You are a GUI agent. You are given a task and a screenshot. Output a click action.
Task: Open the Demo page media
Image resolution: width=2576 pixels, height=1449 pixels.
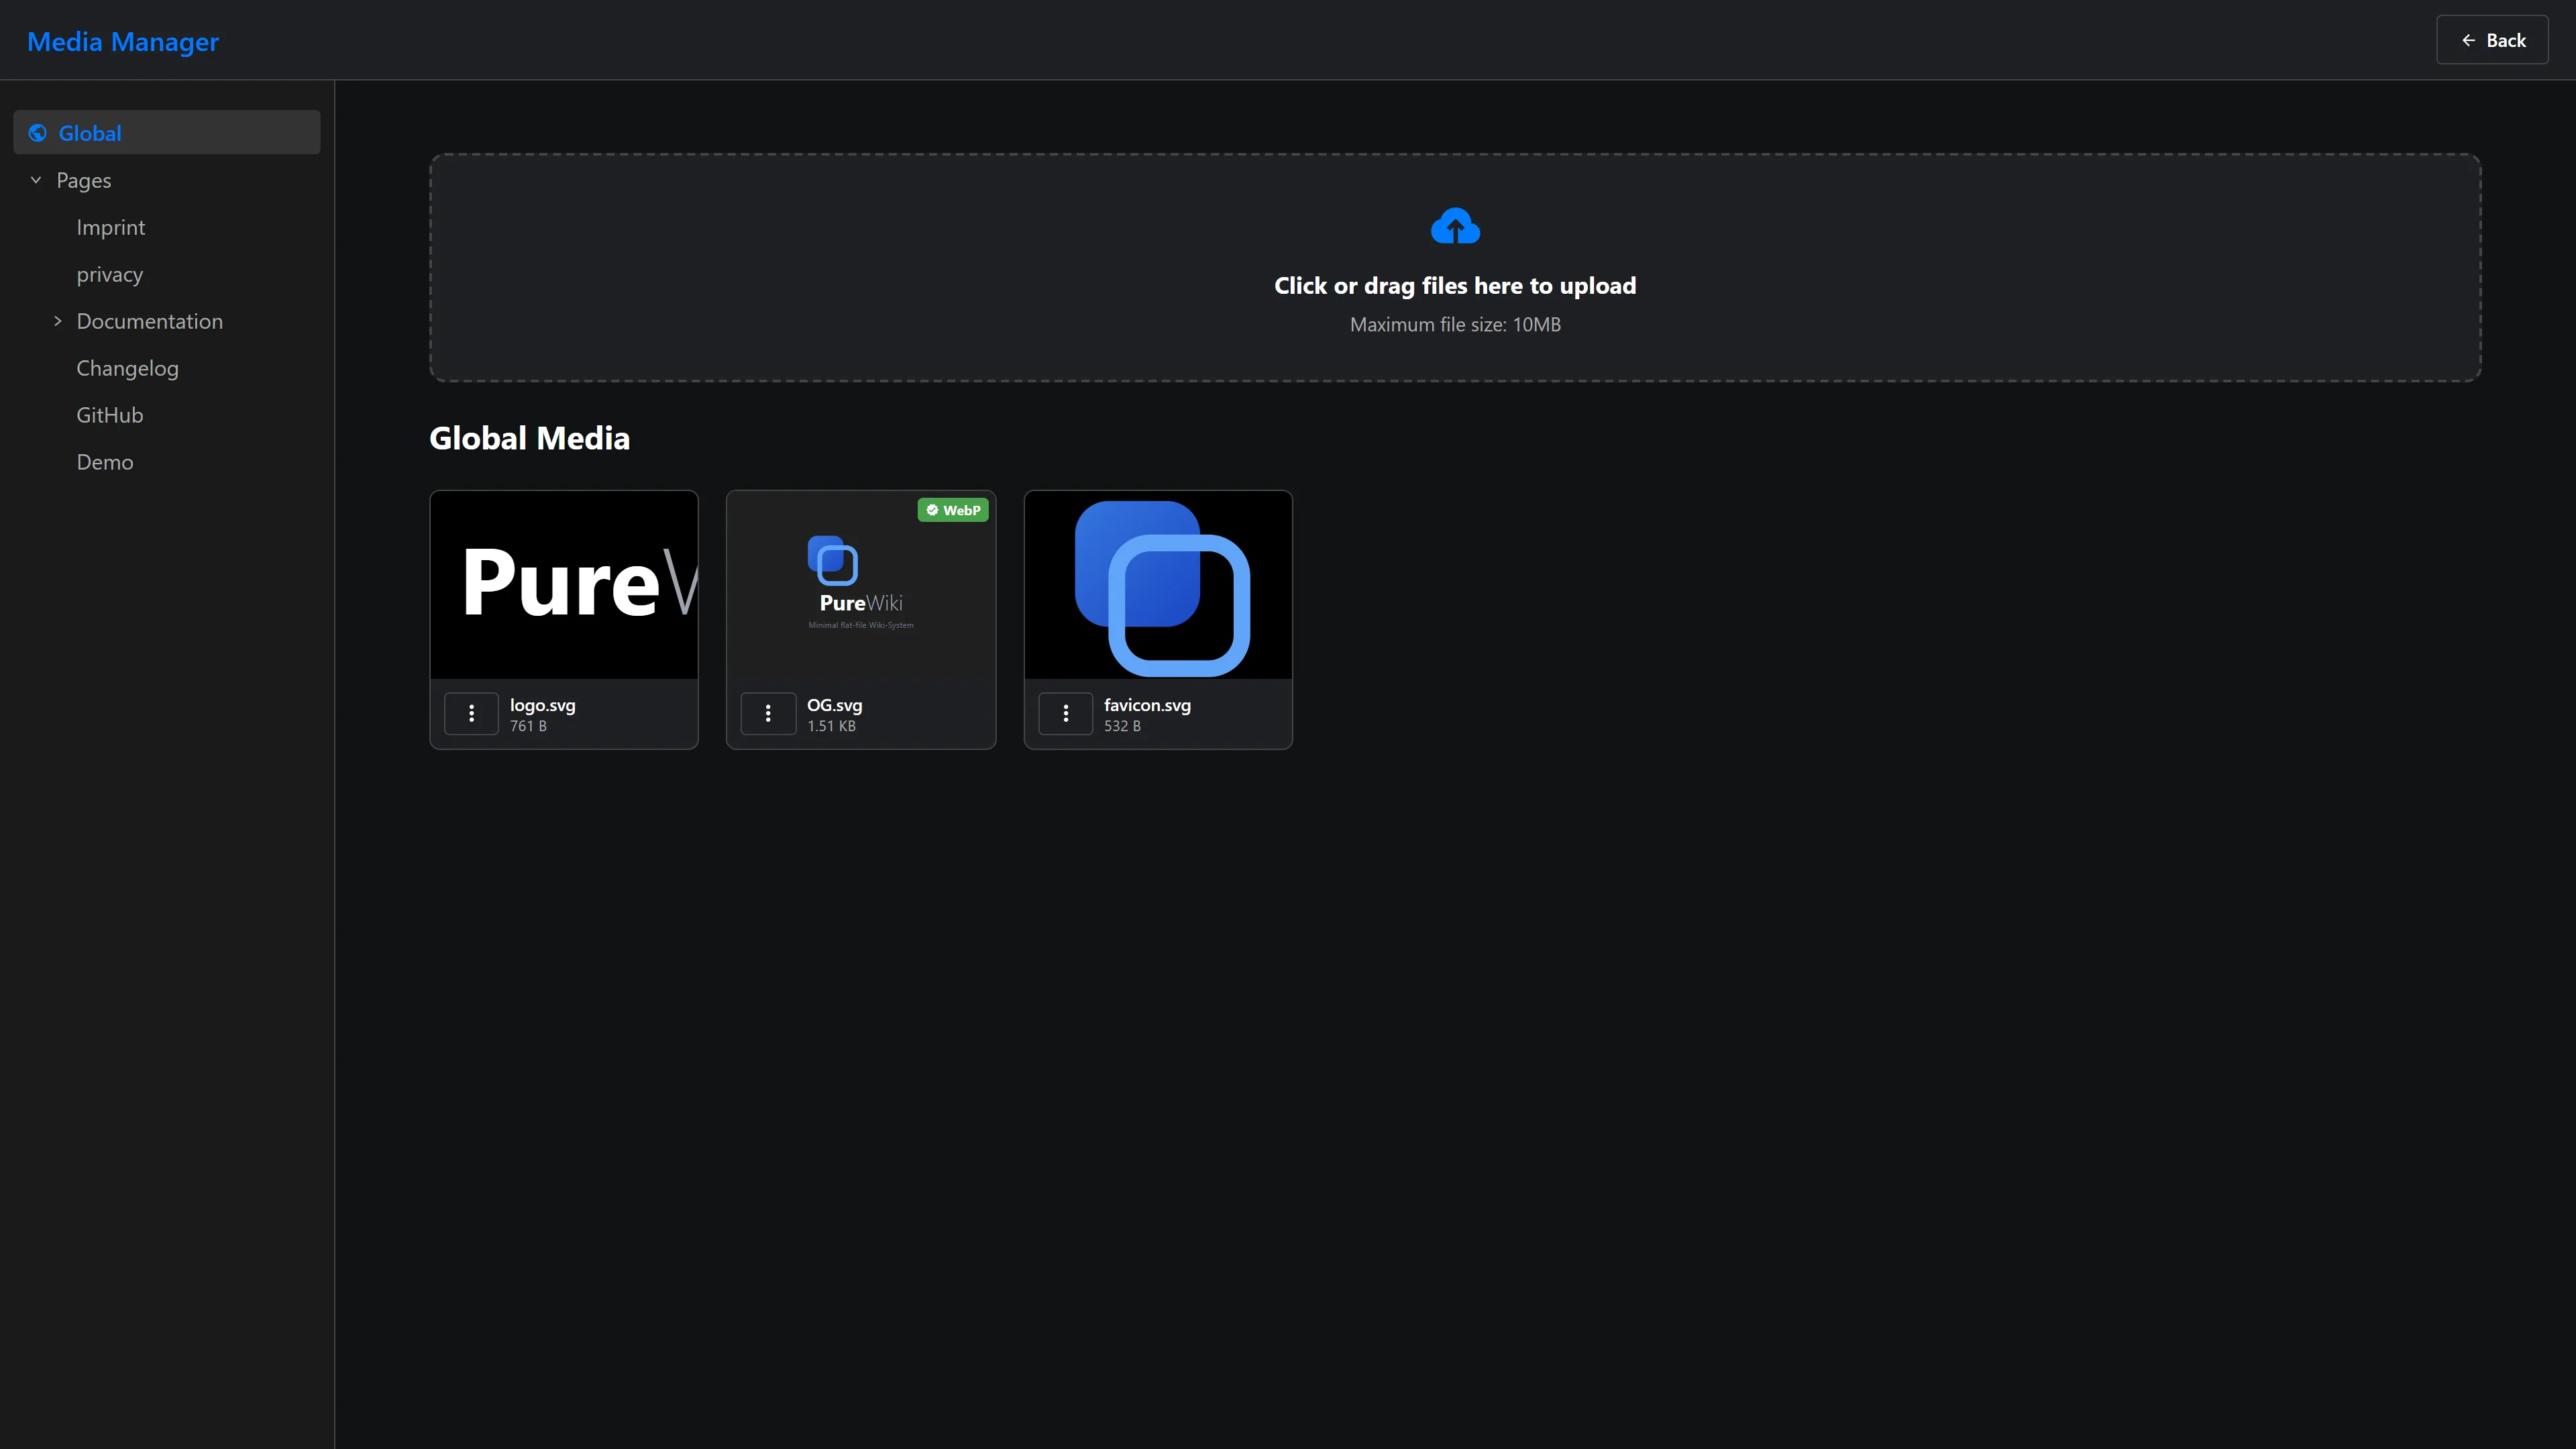coord(105,462)
